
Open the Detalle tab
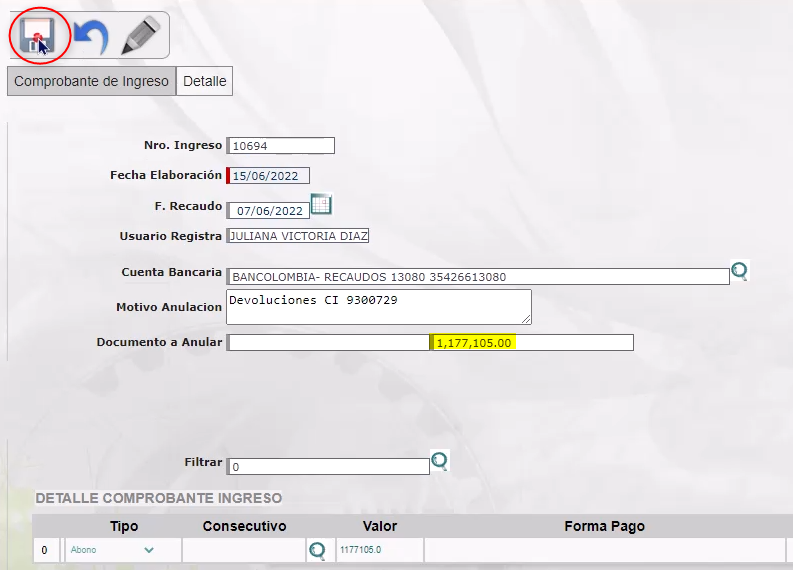(x=204, y=81)
